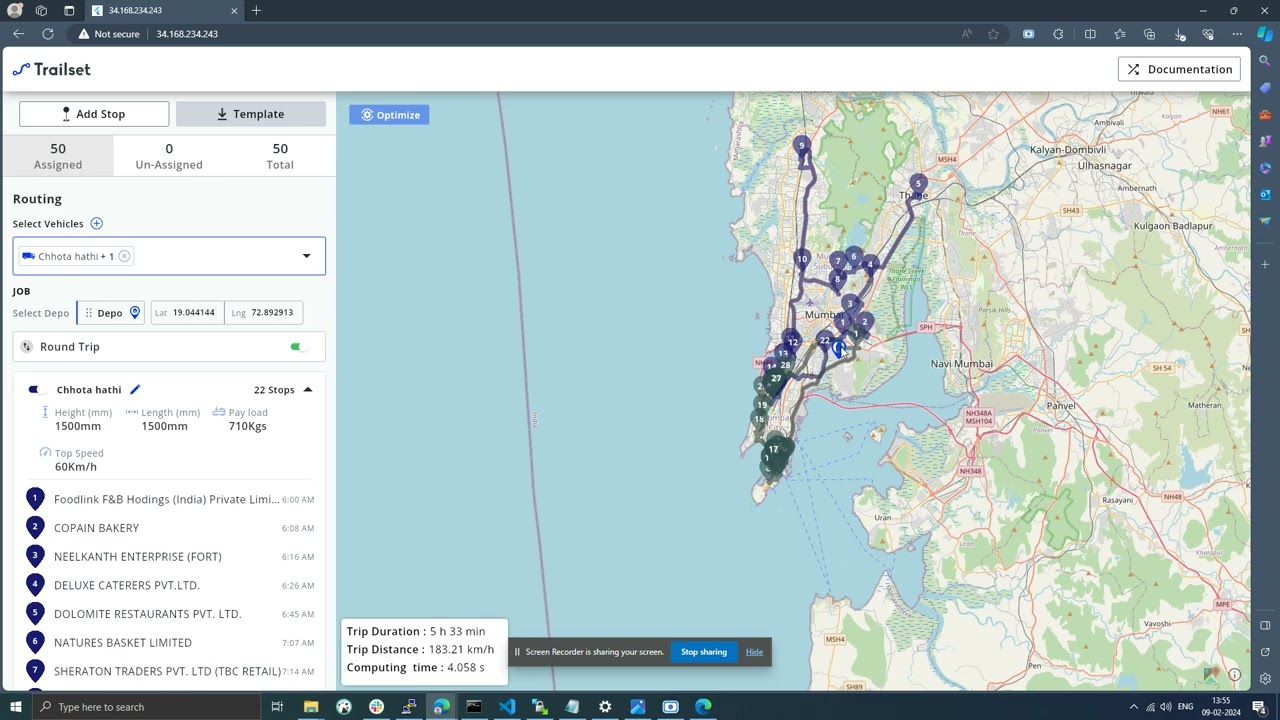Toggle the Round Trip switch
This screenshot has height=720, width=1280.
[x=298, y=347]
